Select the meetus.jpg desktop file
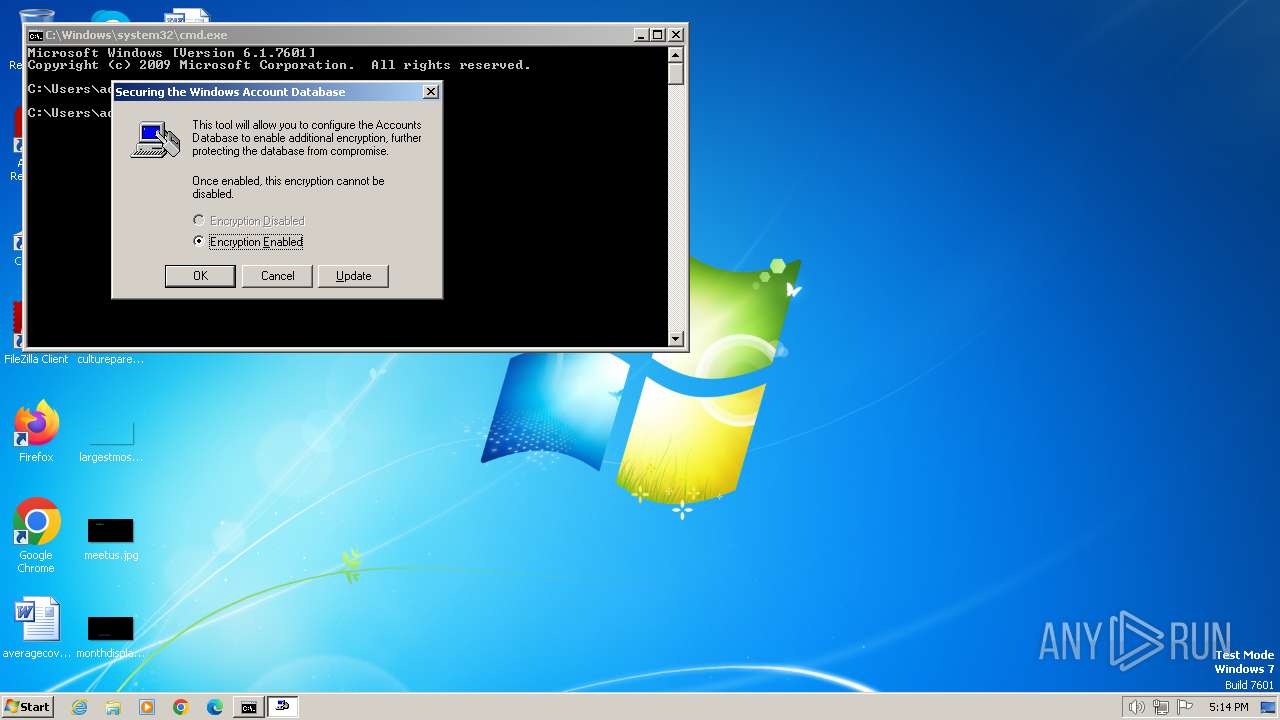Viewport: 1280px width, 720px height. 110,539
